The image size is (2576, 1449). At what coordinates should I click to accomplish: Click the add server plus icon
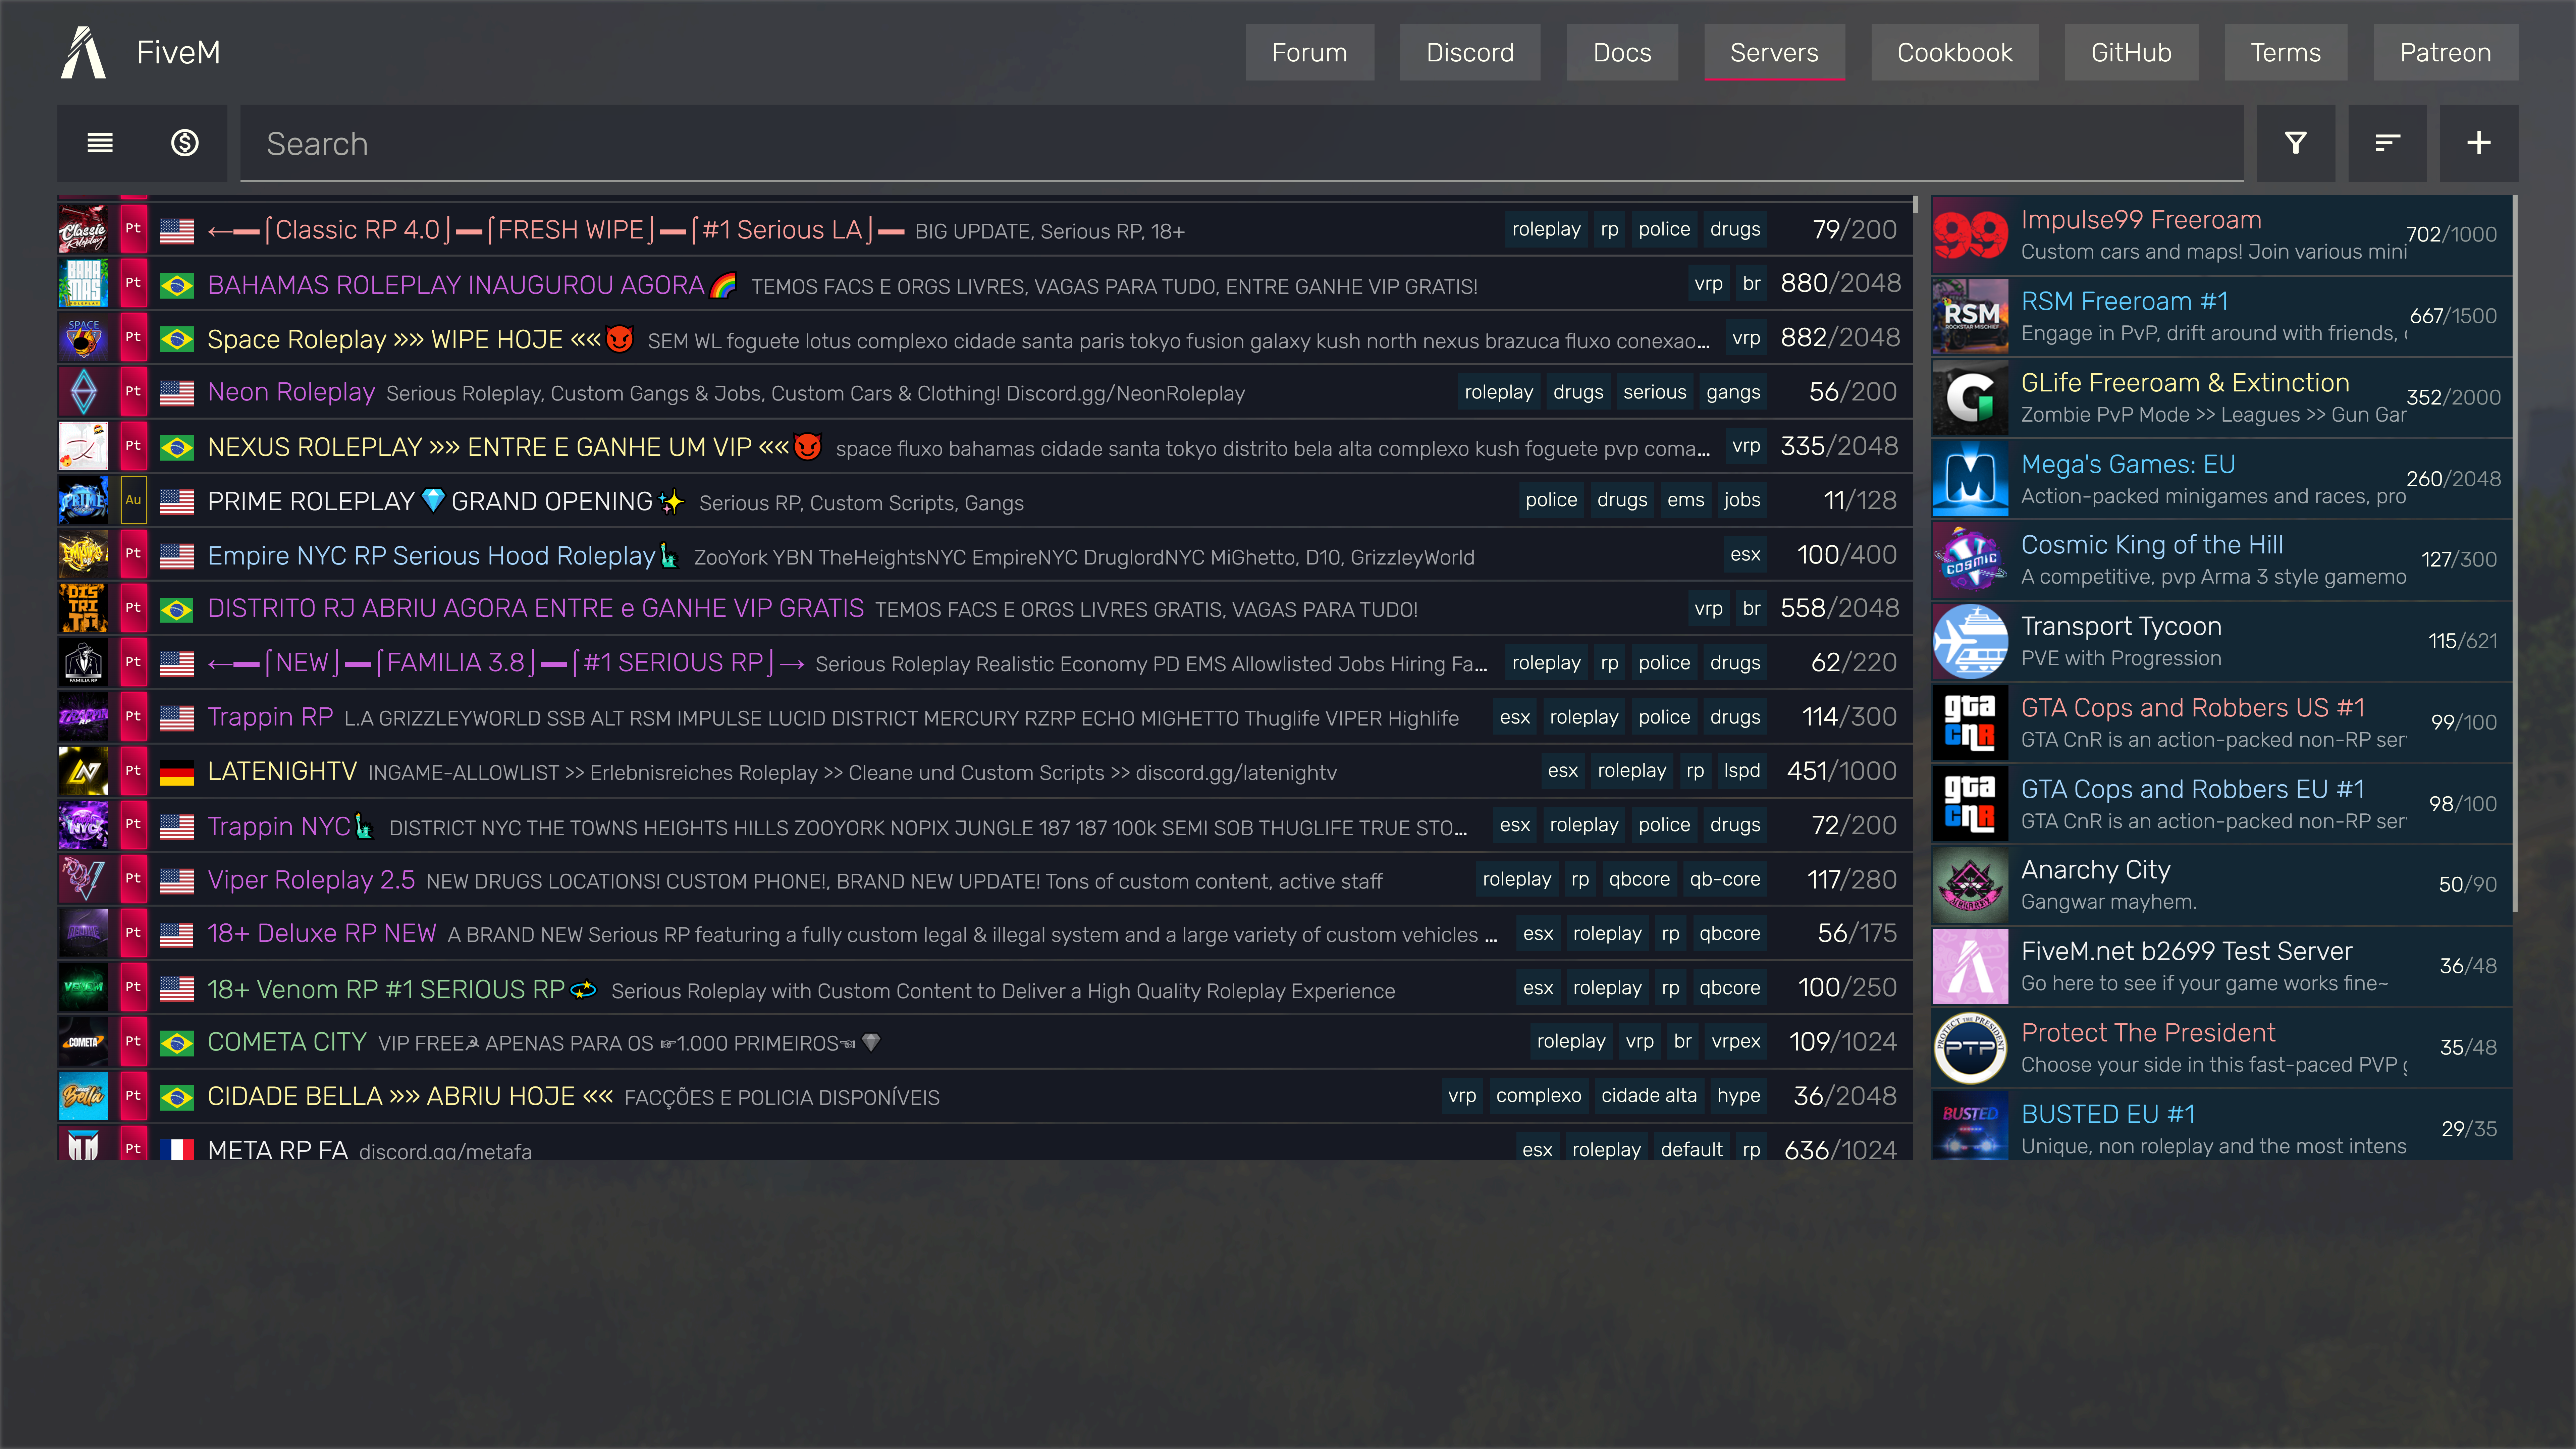(x=2479, y=143)
